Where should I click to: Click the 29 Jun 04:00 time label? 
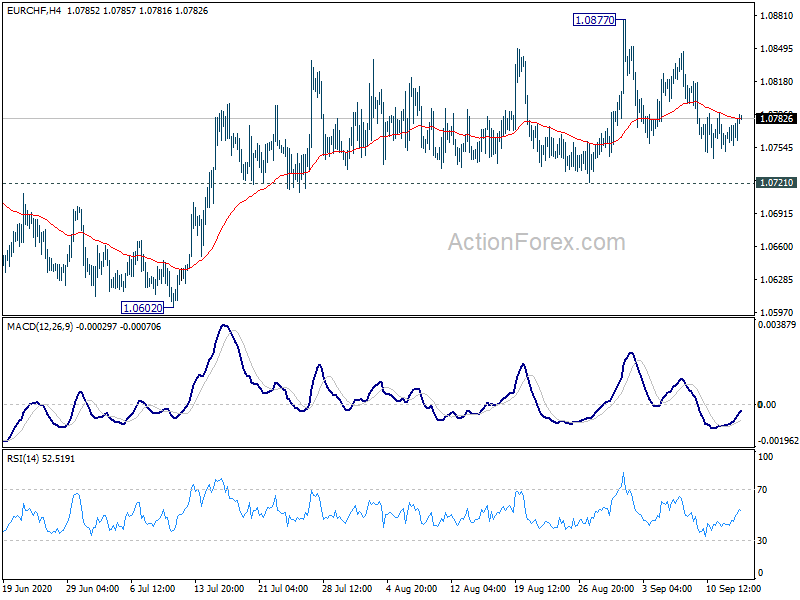coord(93,588)
